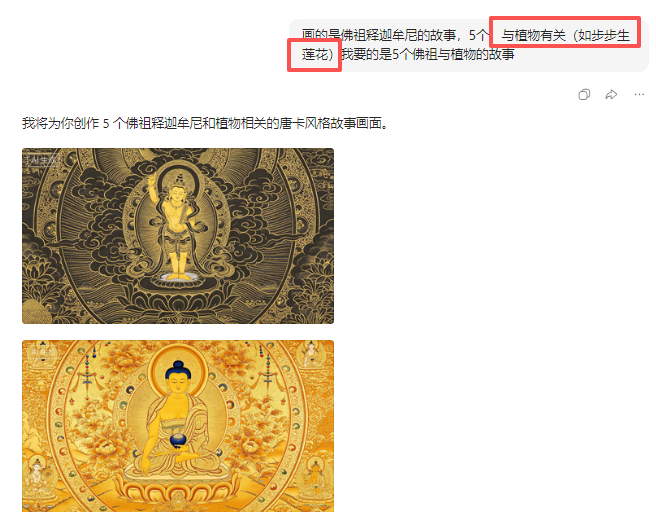Open the three-dot more options menu
This screenshot has height=512, width=656.
tap(639, 95)
